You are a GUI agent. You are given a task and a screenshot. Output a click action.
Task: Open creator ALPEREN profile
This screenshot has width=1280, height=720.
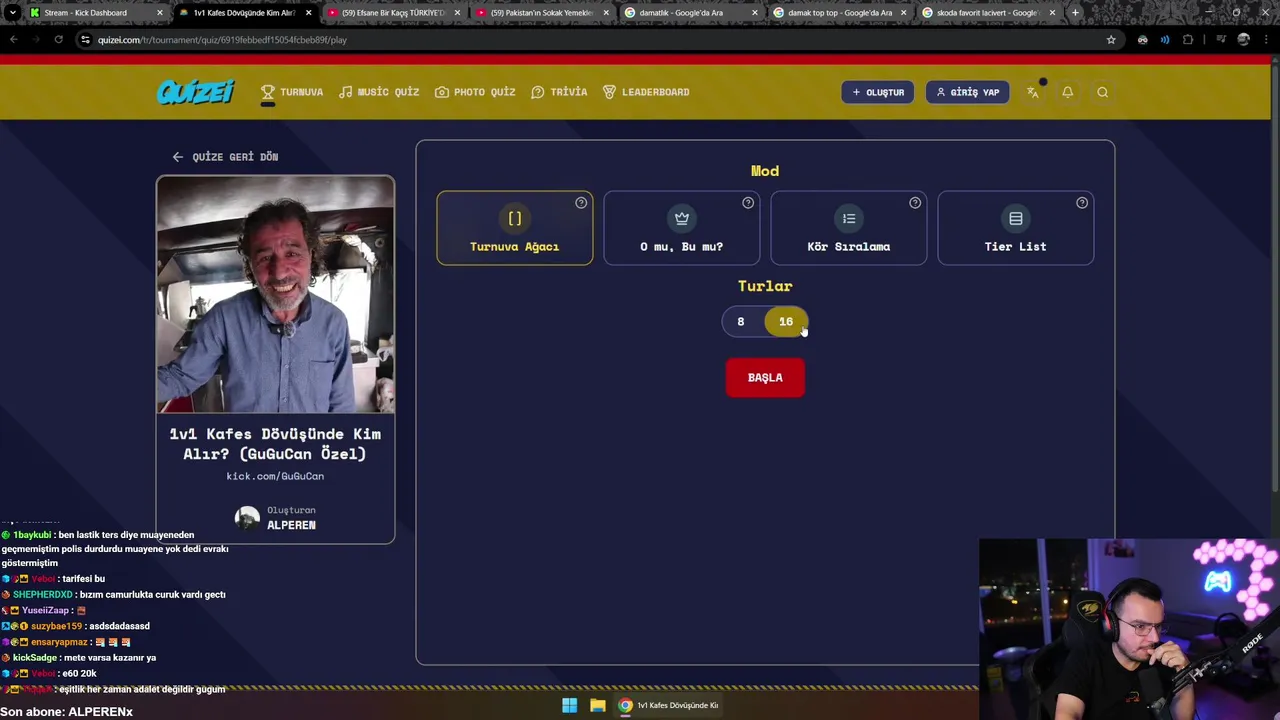pos(291,525)
